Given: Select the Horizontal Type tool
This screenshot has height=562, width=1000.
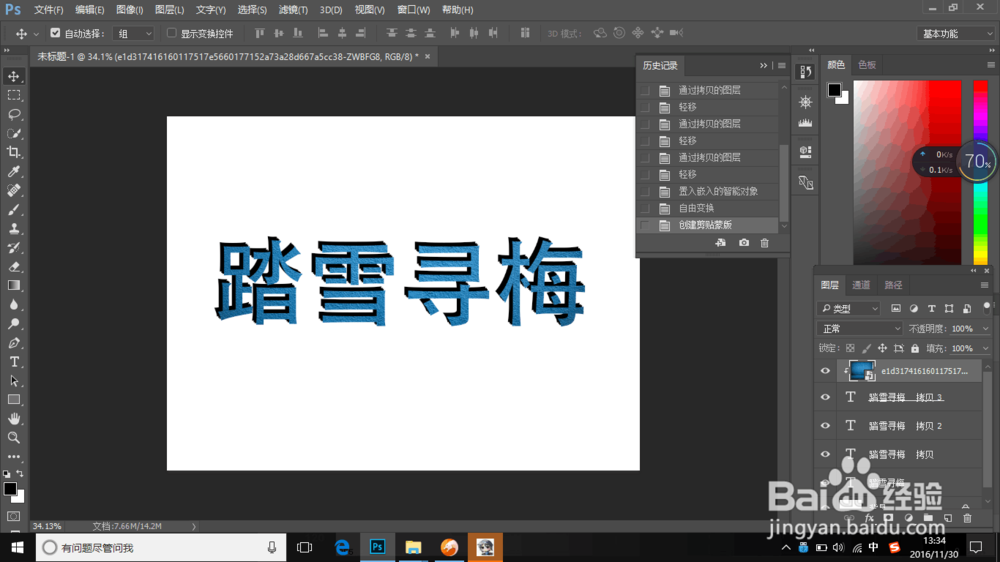Looking at the screenshot, I should (13, 362).
